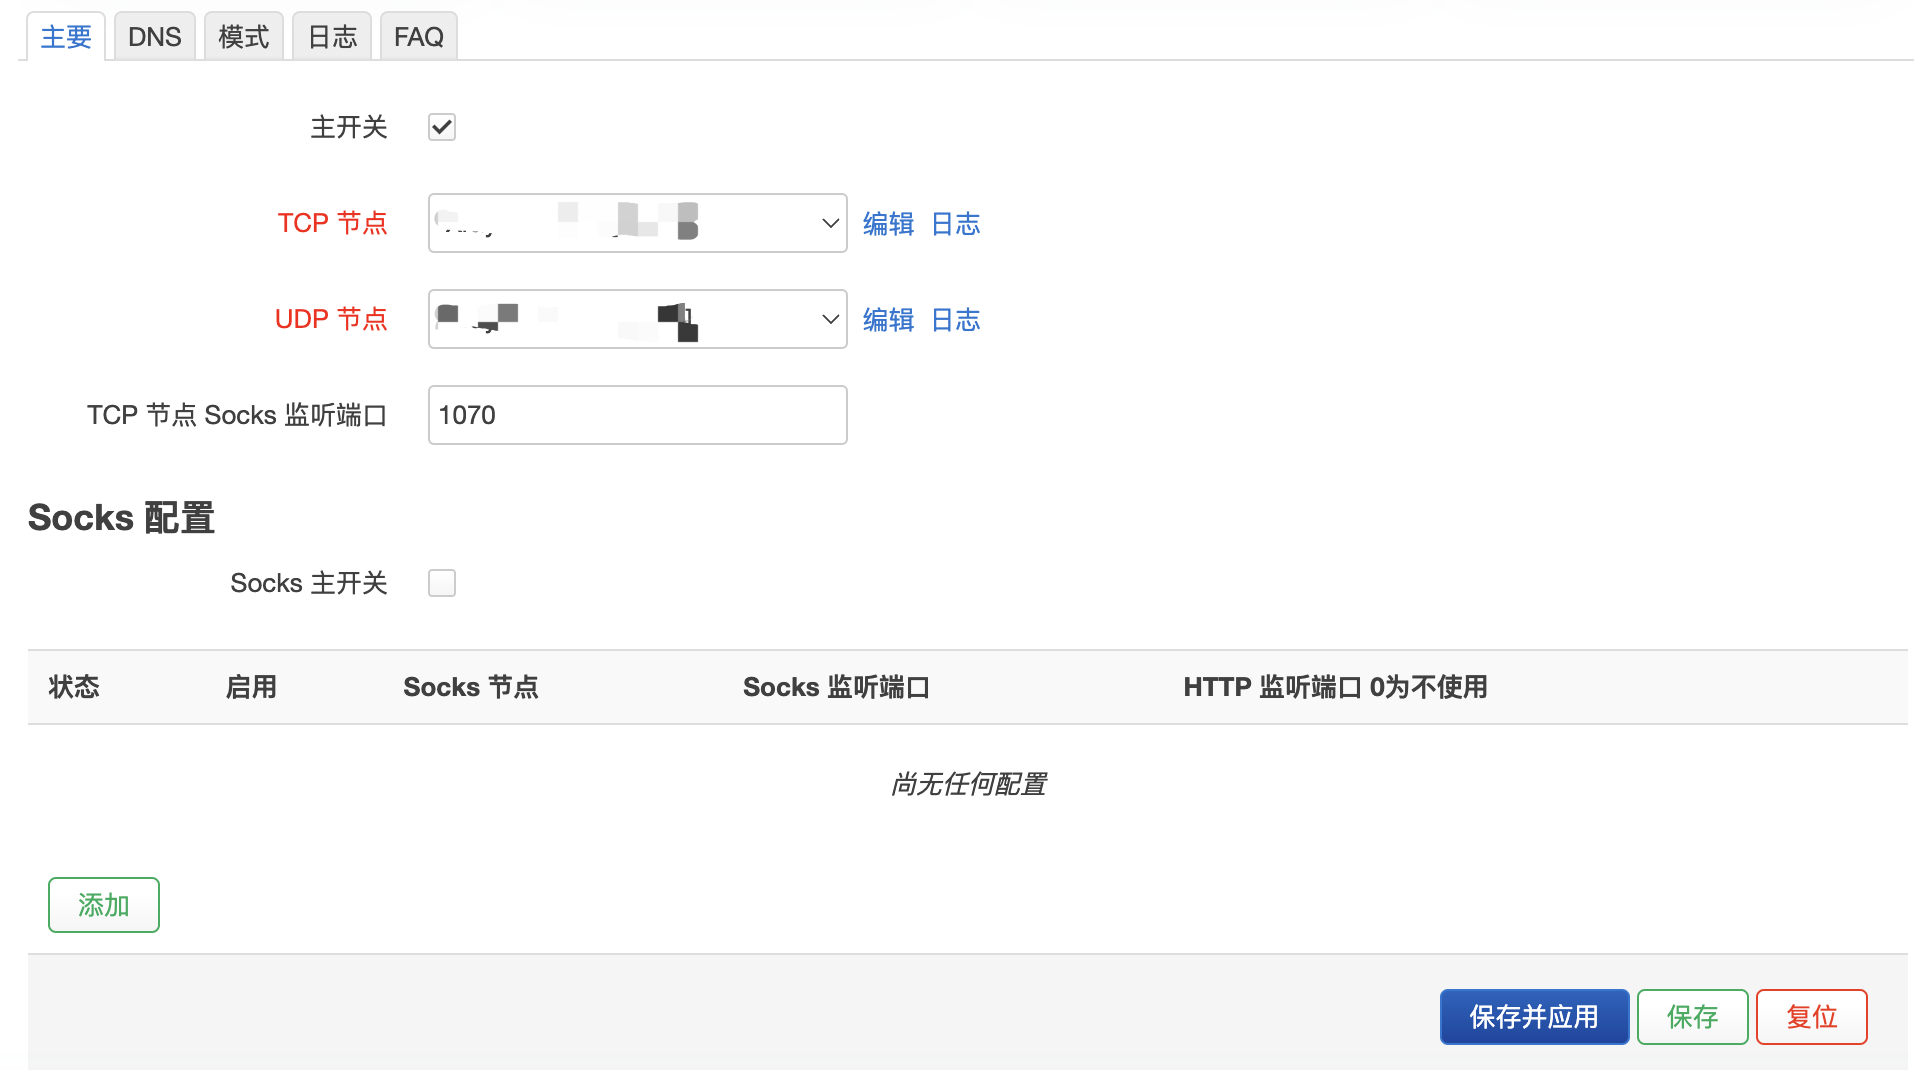Image resolution: width=1914 pixels, height=1070 pixels.
Task: Open the 模式 tab
Action: click(243, 37)
